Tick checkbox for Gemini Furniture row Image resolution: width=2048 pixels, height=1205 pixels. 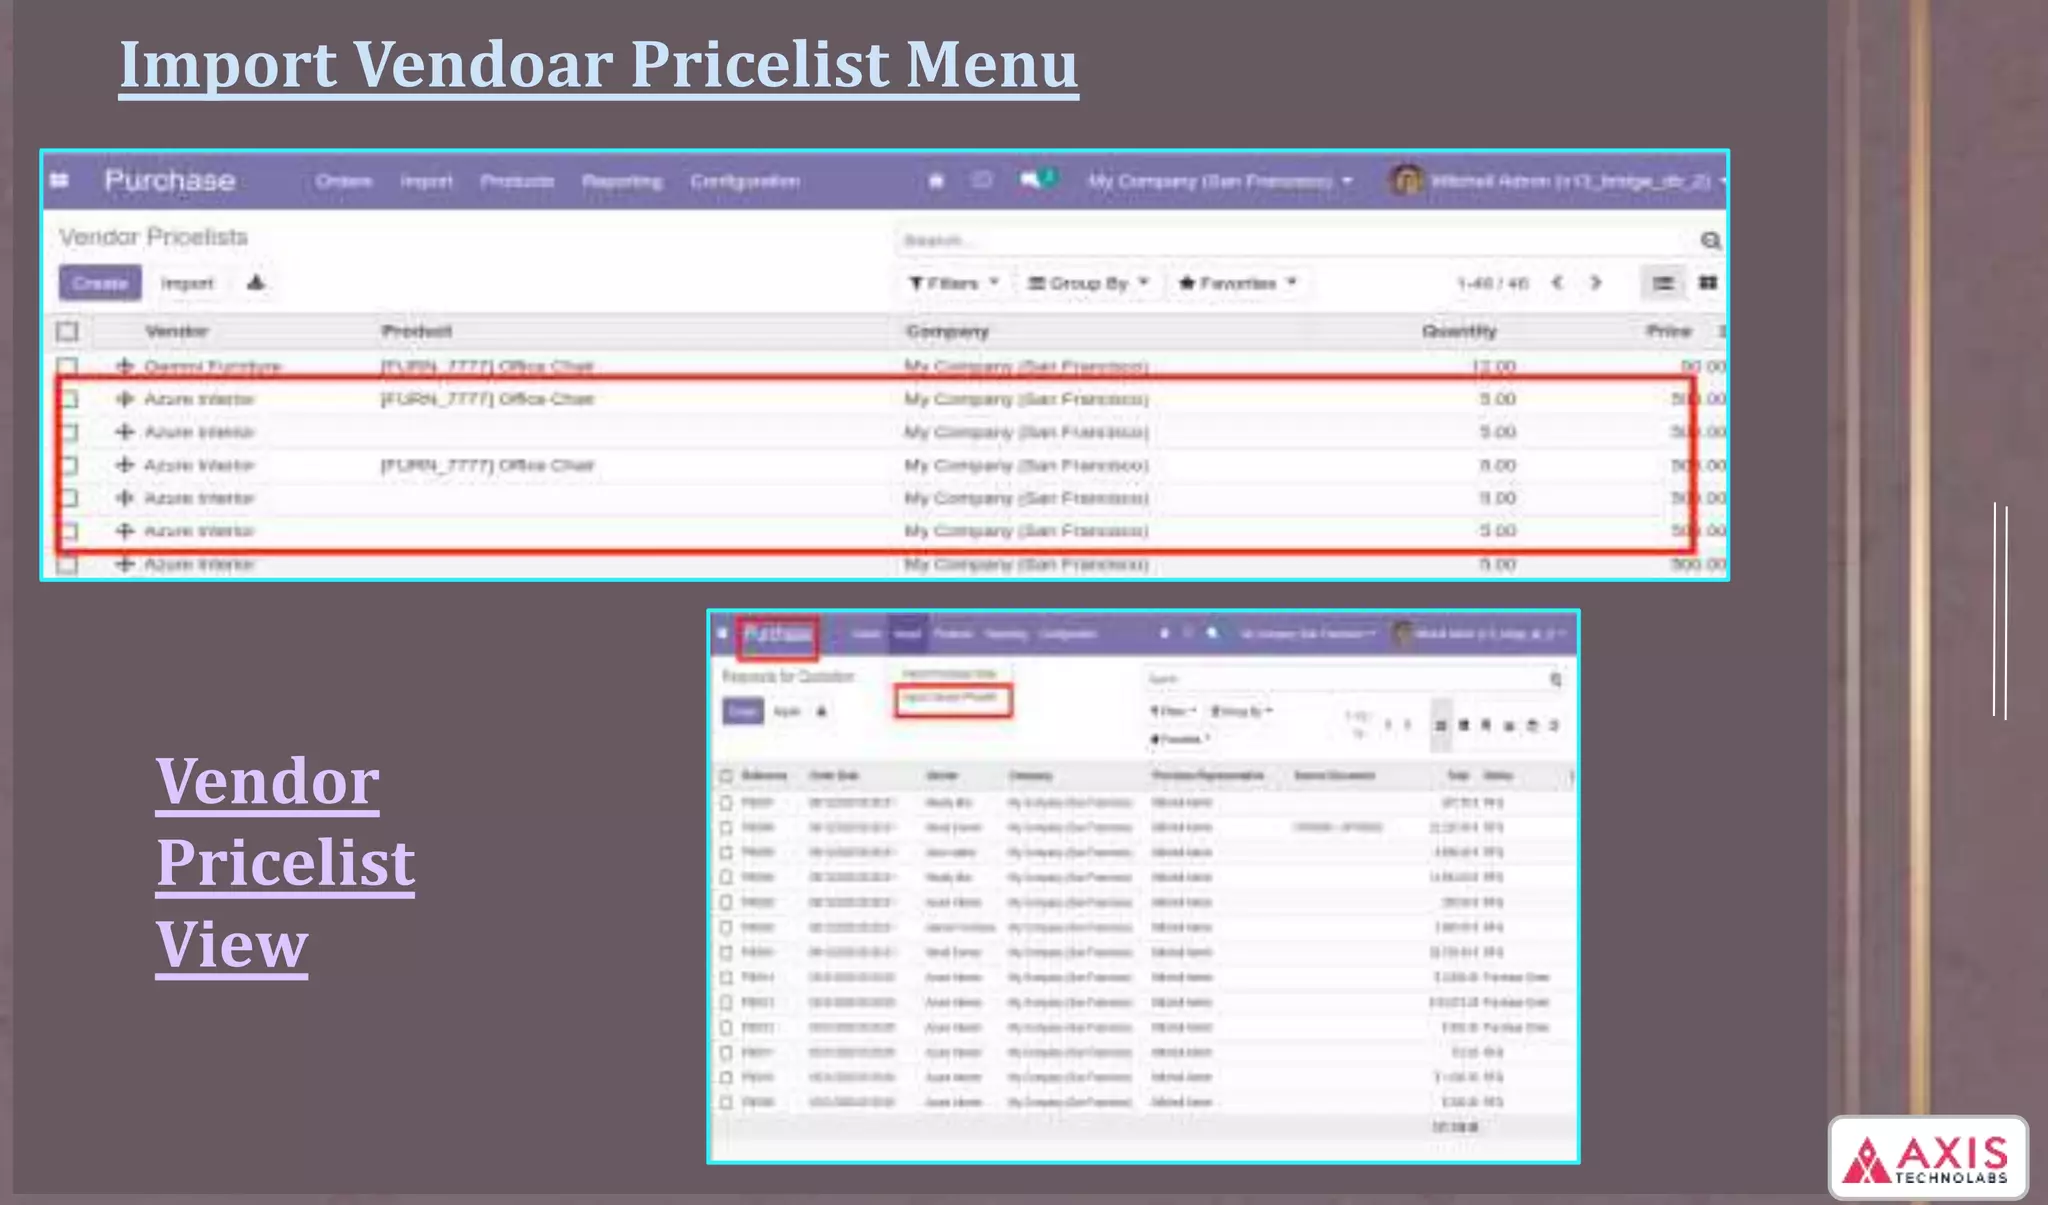pyautogui.click(x=67, y=366)
